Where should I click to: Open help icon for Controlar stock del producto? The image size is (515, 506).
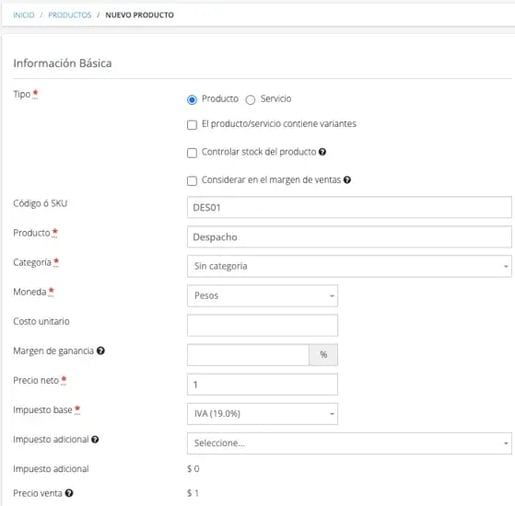click(322, 152)
